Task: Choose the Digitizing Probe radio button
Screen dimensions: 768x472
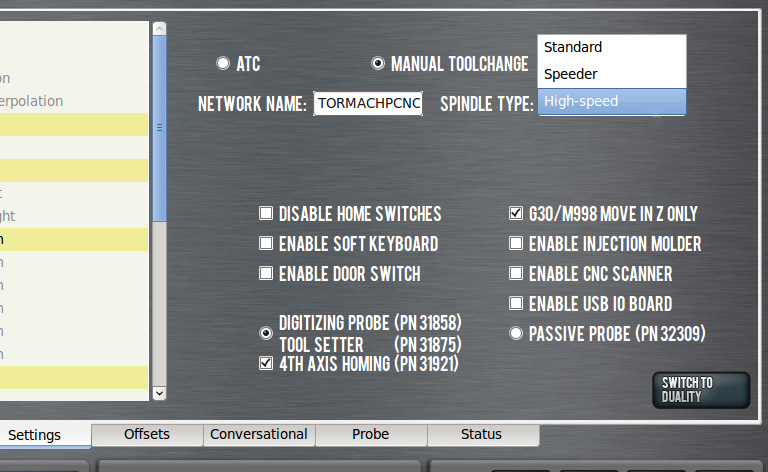Action: tap(266, 332)
